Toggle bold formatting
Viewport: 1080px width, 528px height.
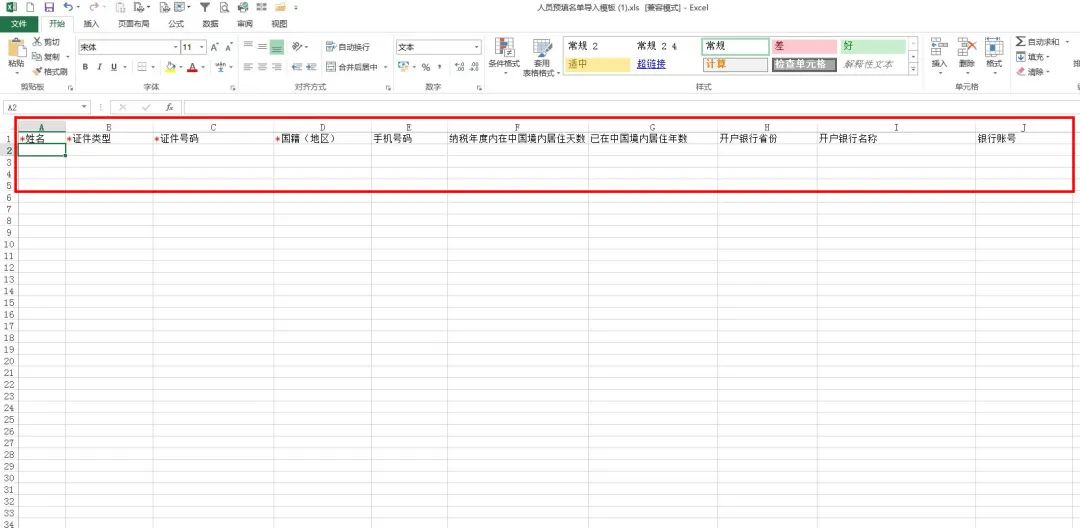85,67
